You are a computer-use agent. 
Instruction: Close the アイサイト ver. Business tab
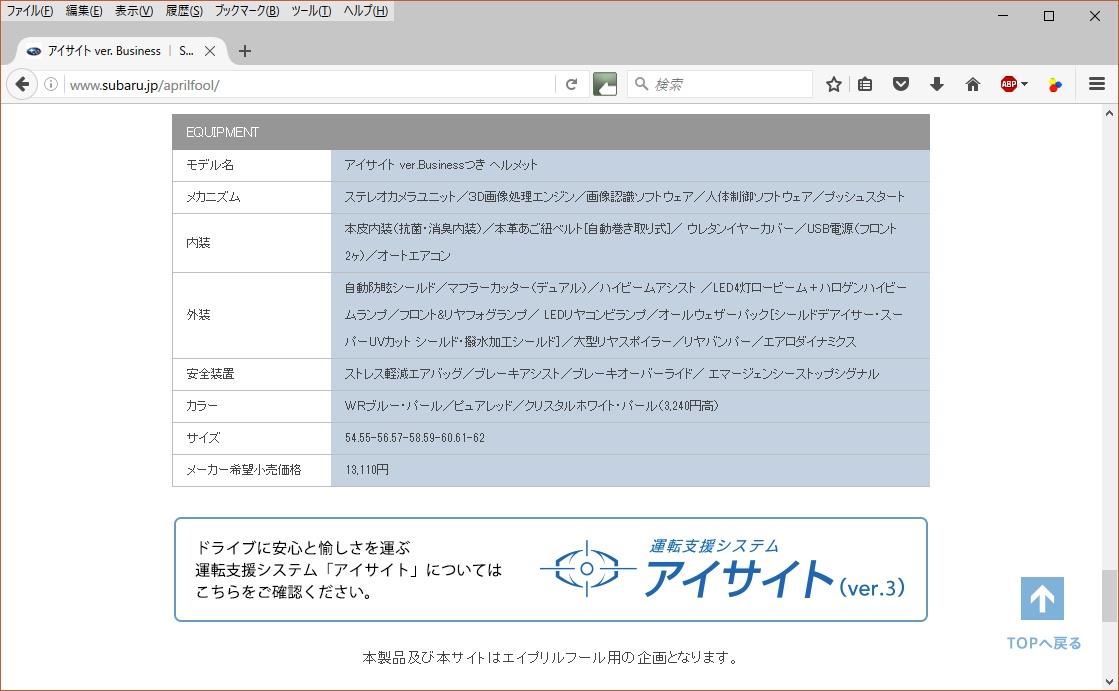click(x=210, y=51)
